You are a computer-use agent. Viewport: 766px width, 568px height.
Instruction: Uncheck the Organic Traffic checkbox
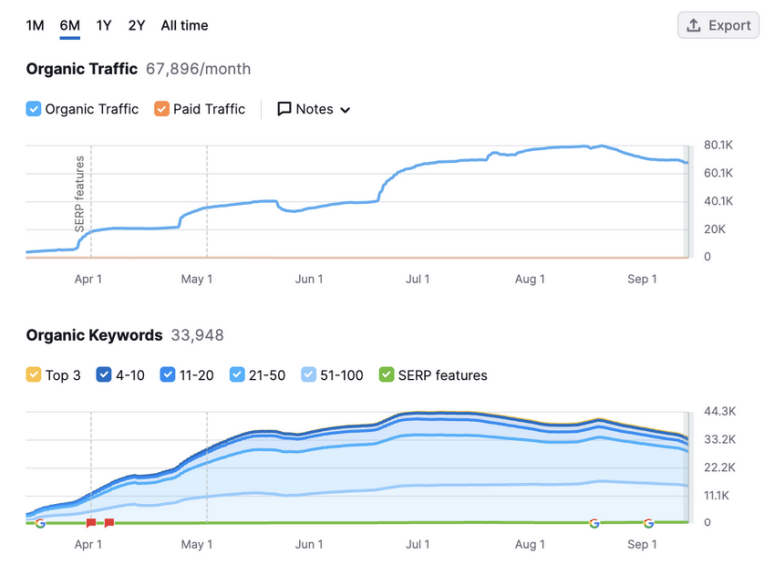(x=34, y=109)
